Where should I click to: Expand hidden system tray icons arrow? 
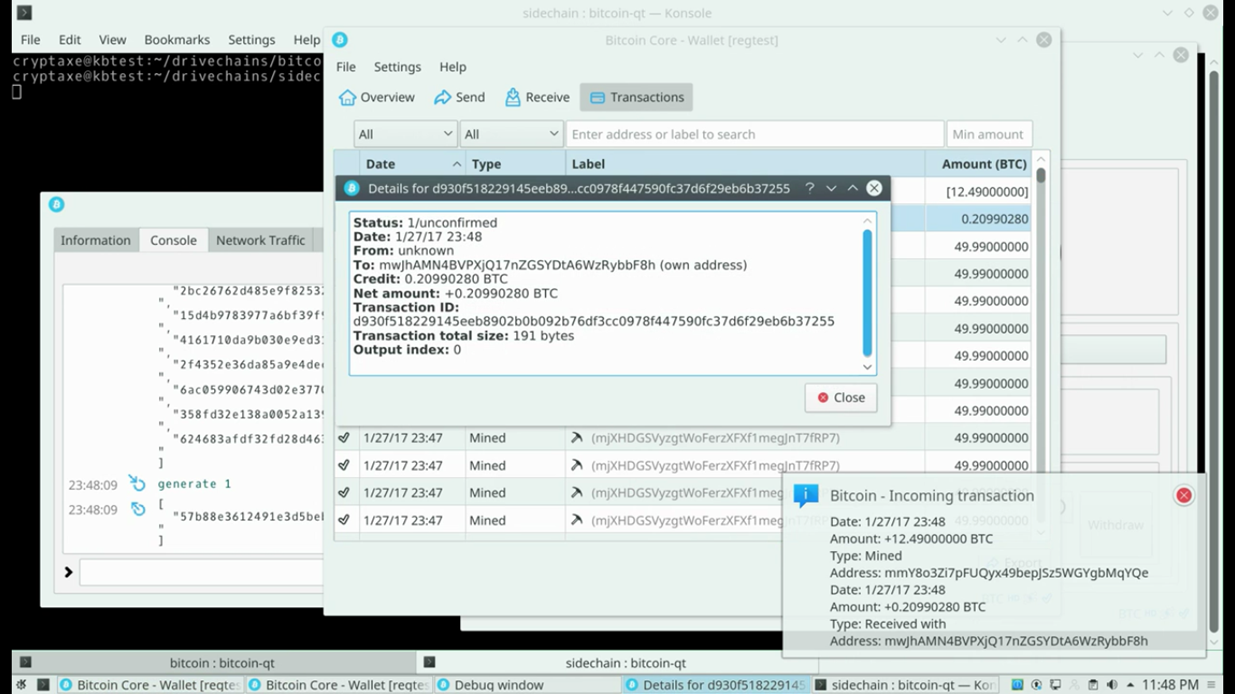pos(1130,685)
